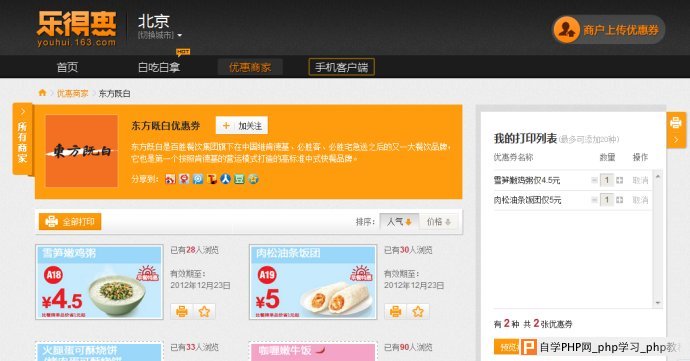Cancel 雪笋嫩鸡粥仅4.5元 from print list

pyautogui.click(x=640, y=180)
